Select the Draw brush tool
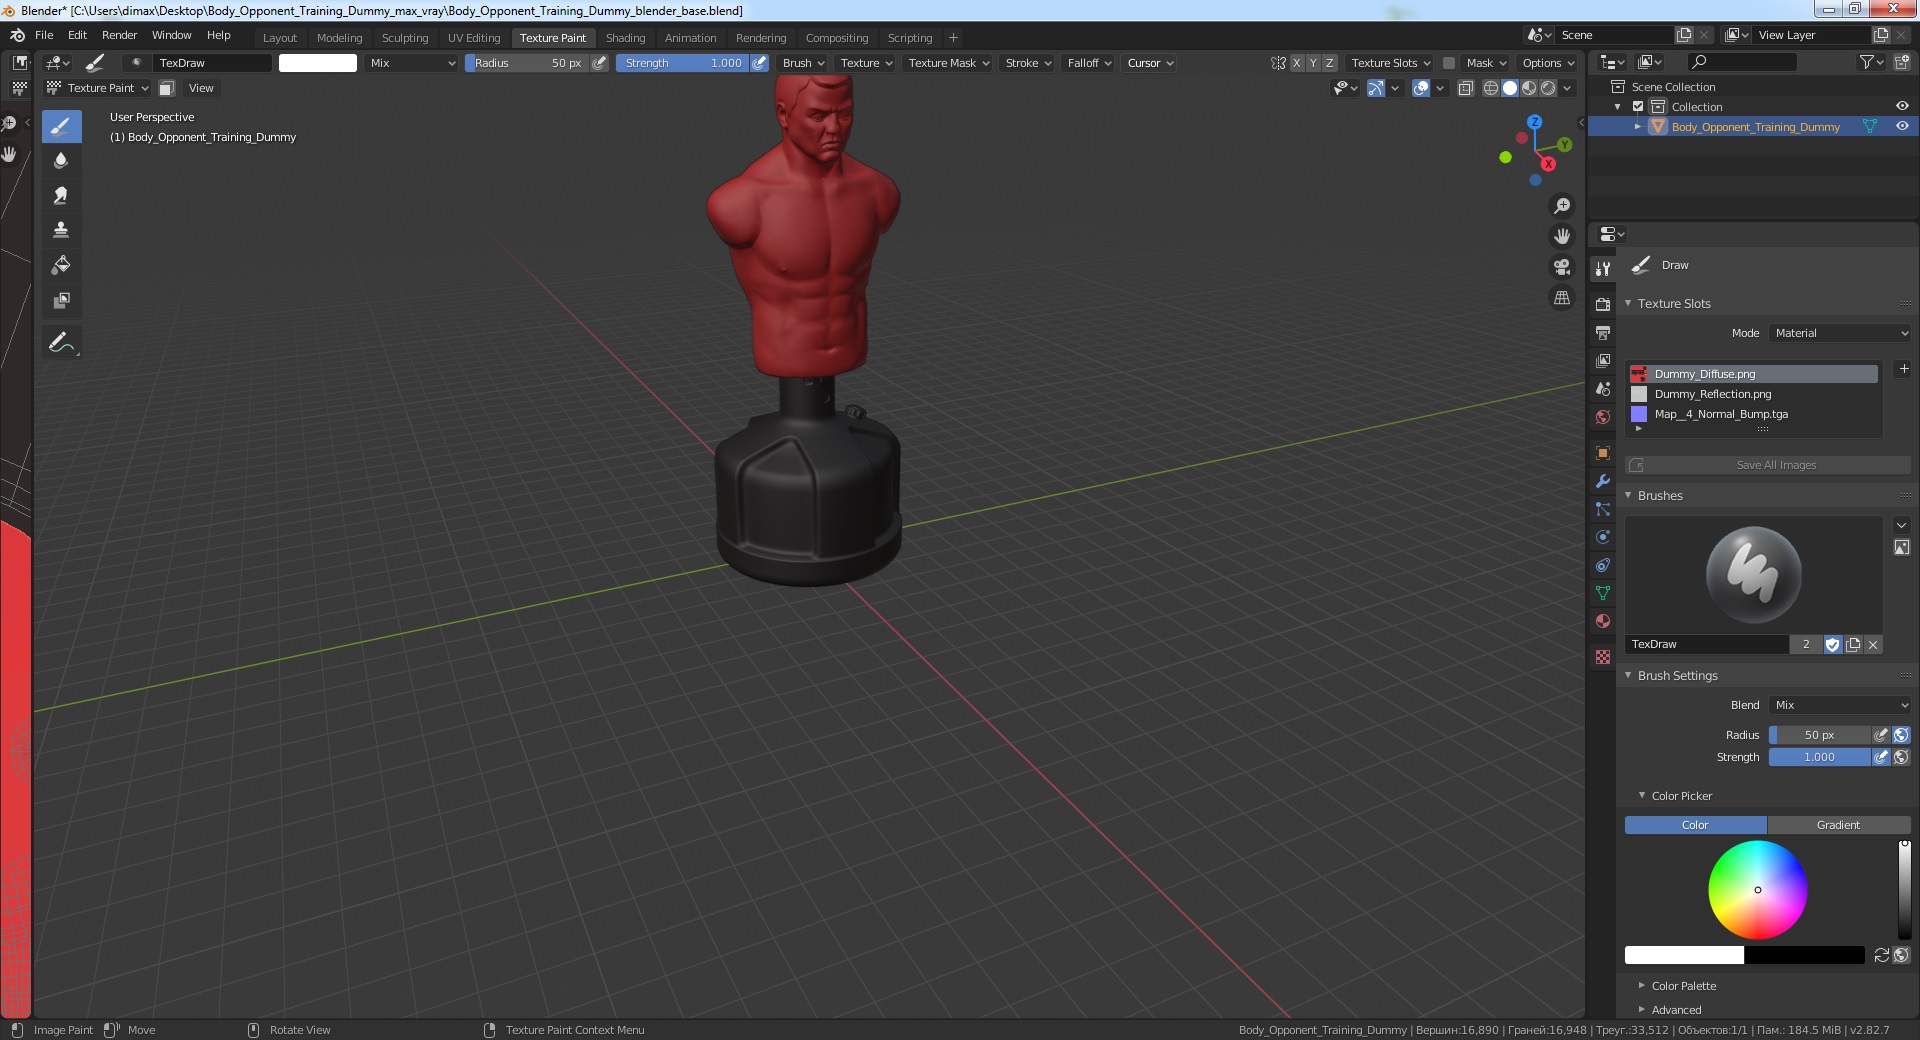 point(61,126)
